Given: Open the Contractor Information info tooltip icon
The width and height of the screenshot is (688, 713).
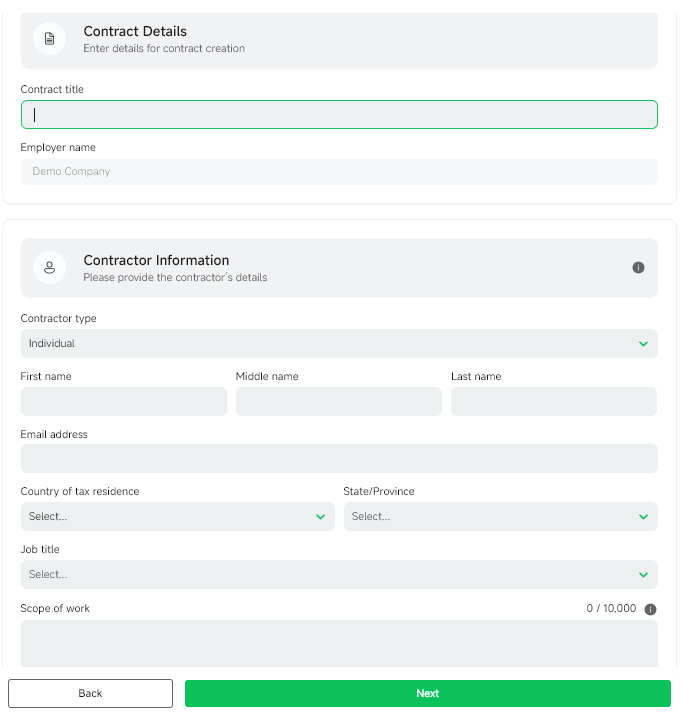Looking at the screenshot, I should (638, 267).
